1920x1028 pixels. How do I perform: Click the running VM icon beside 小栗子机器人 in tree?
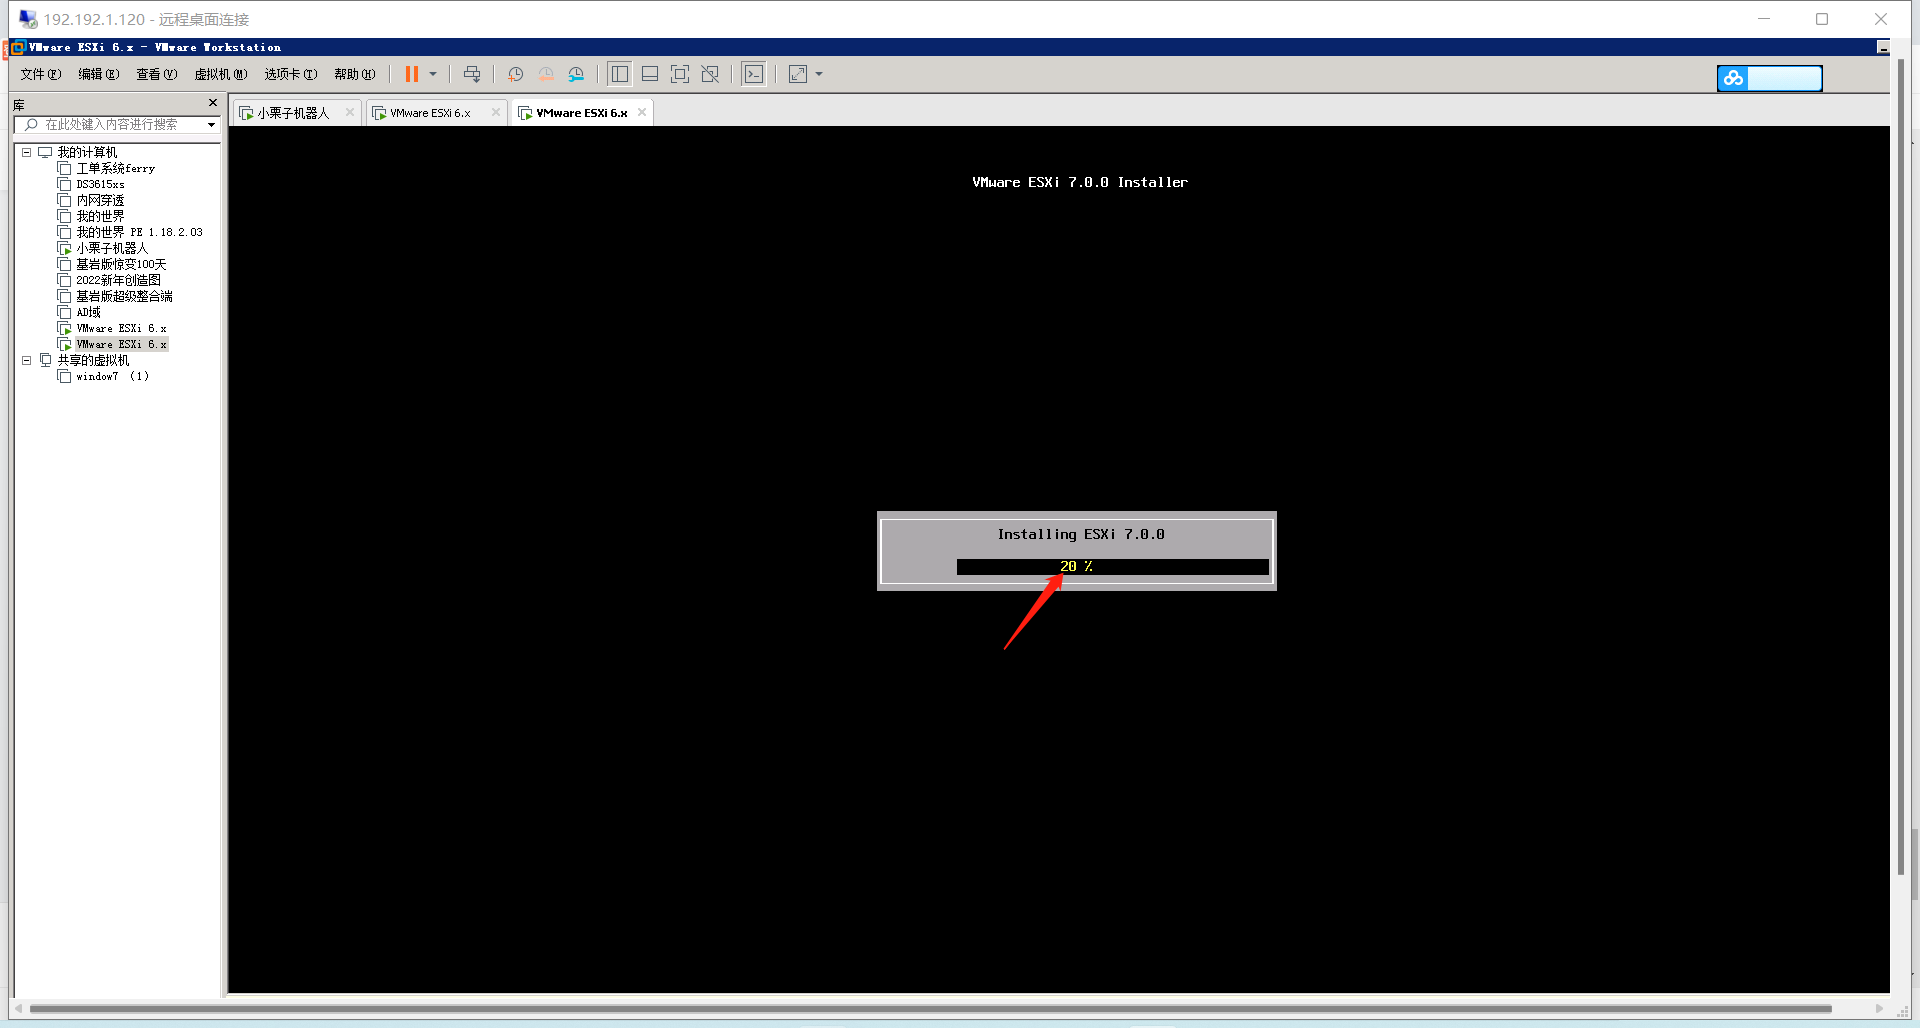[x=64, y=248]
